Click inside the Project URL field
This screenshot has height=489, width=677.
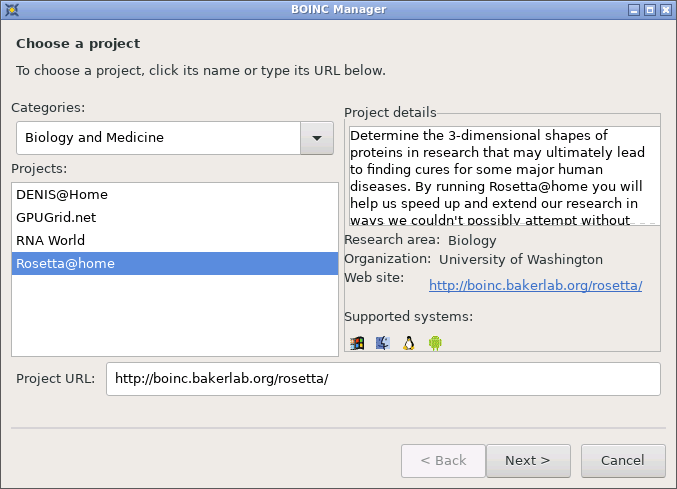[x=383, y=379]
